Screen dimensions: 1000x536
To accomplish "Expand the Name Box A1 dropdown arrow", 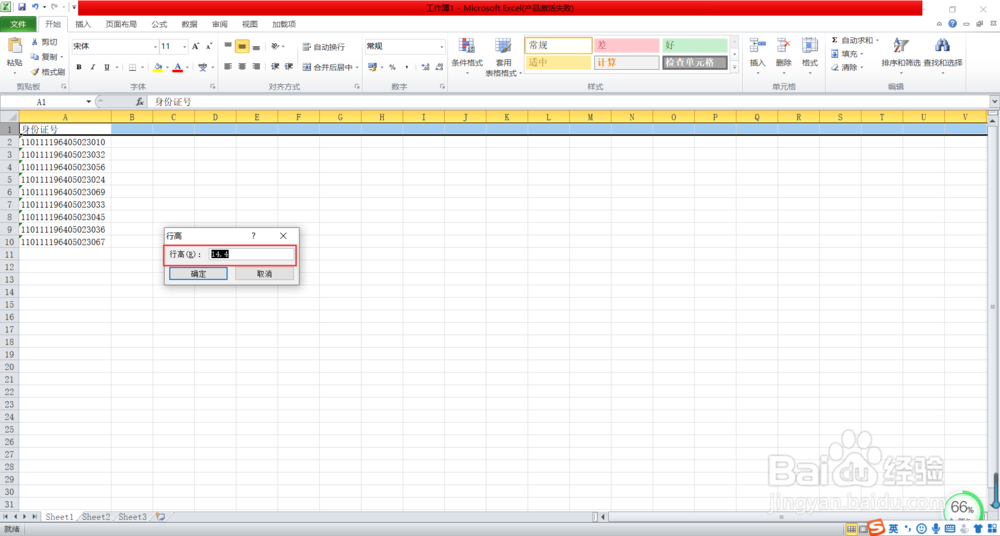I will pyautogui.click(x=89, y=101).
